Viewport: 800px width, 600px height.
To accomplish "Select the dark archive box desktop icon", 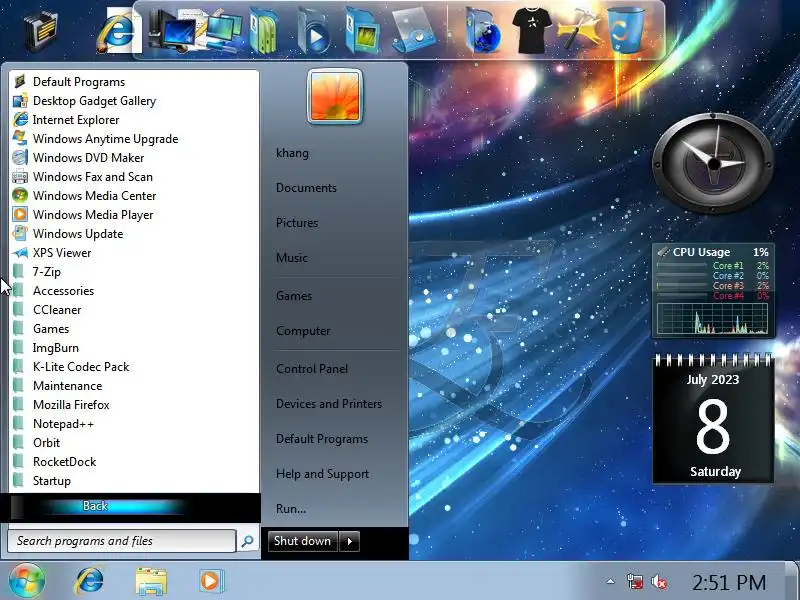I will point(41,31).
